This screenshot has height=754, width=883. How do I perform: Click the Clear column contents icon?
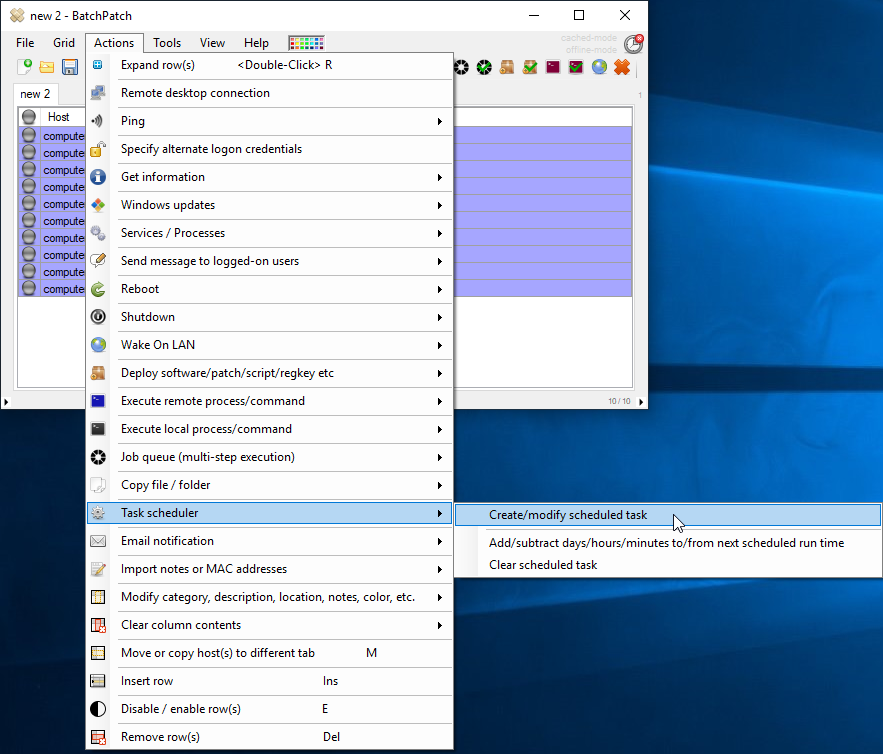coord(98,625)
